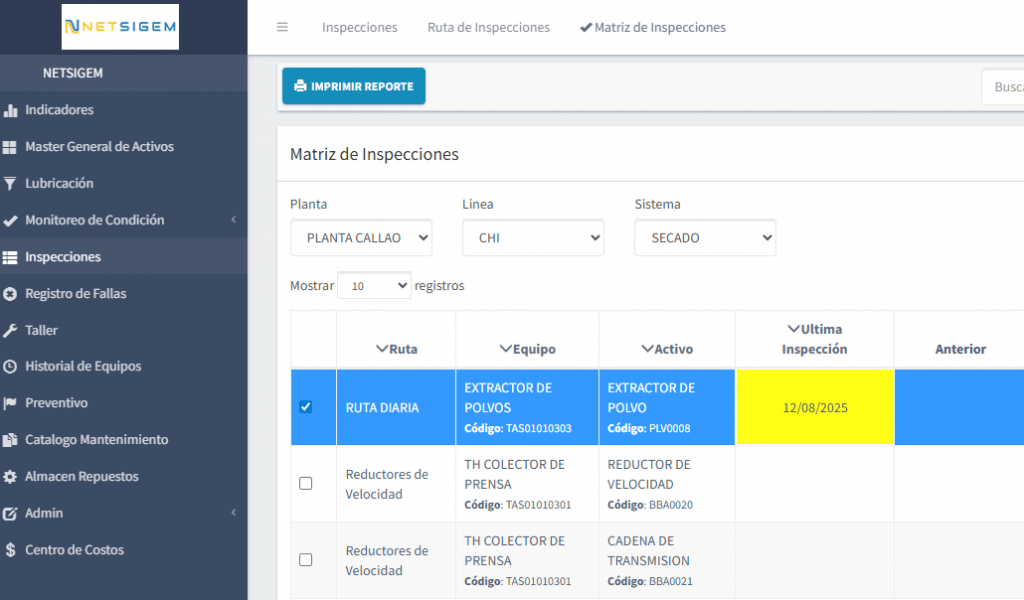Click the Registro de Fallas icon
Image resolution: width=1024 pixels, height=600 pixels.
(10, 294)
